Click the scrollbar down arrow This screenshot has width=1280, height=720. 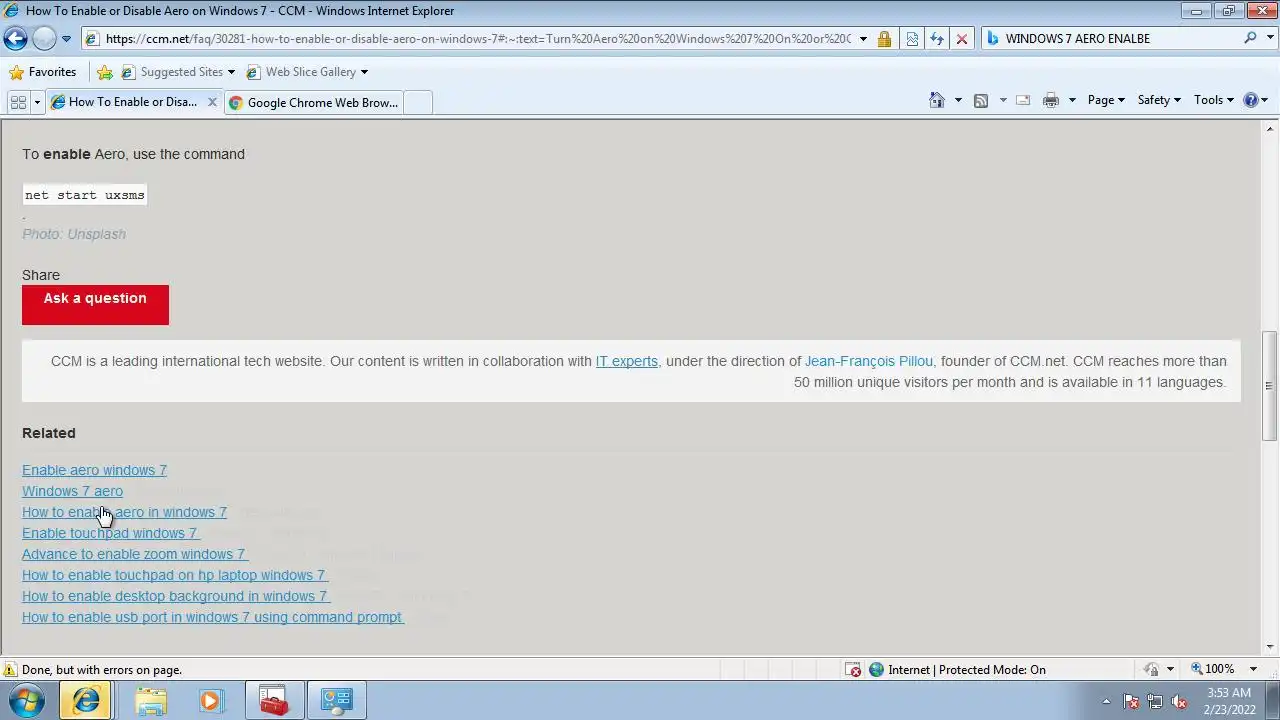[x=1270, y=647]
